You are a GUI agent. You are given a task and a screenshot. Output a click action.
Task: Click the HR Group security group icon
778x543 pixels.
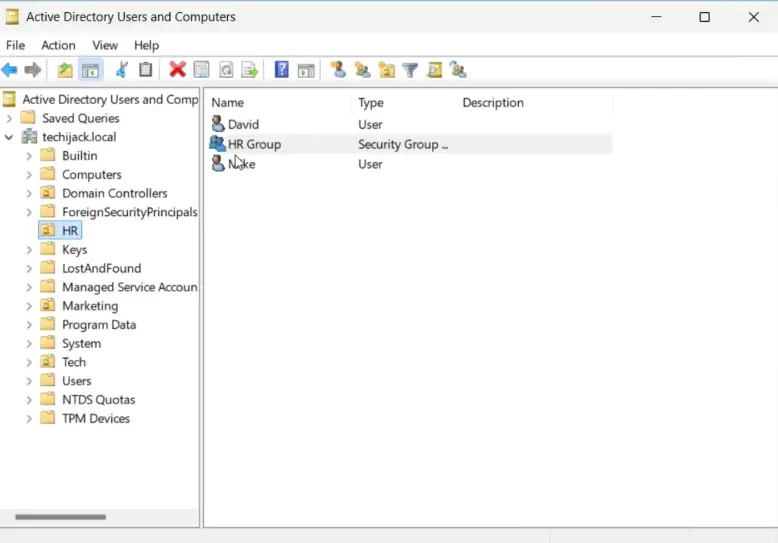pos(217,144)
